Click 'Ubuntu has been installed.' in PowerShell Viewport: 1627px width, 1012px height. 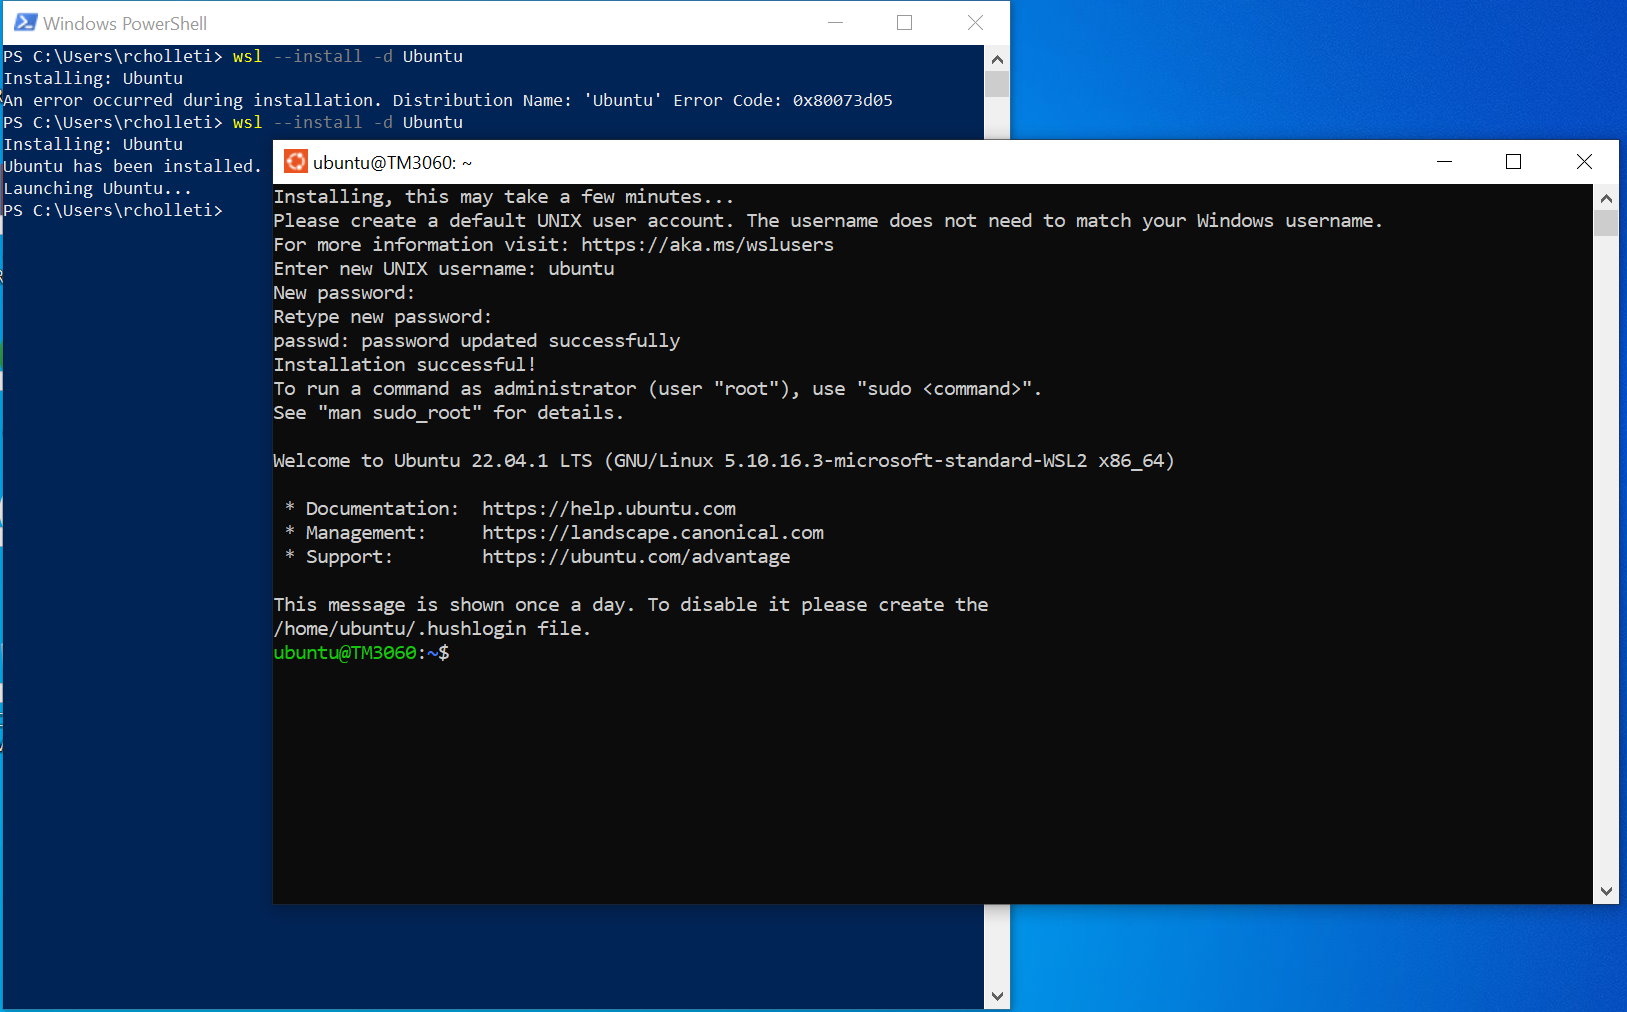point(132,167)
